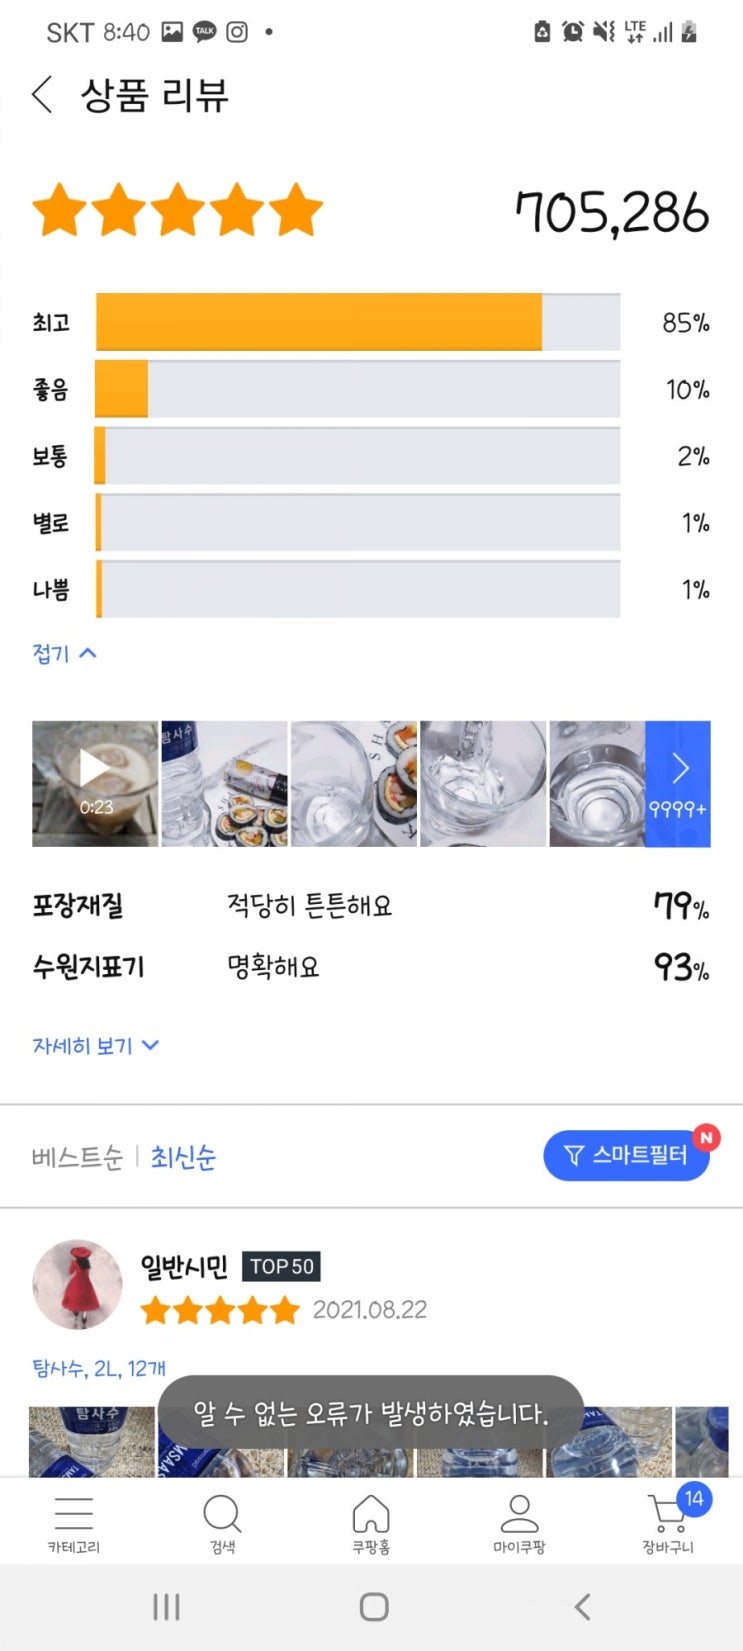Screen dimensions: 743x1651
Task: Expand details with 자세히 보기
Action: [95, 1046]
